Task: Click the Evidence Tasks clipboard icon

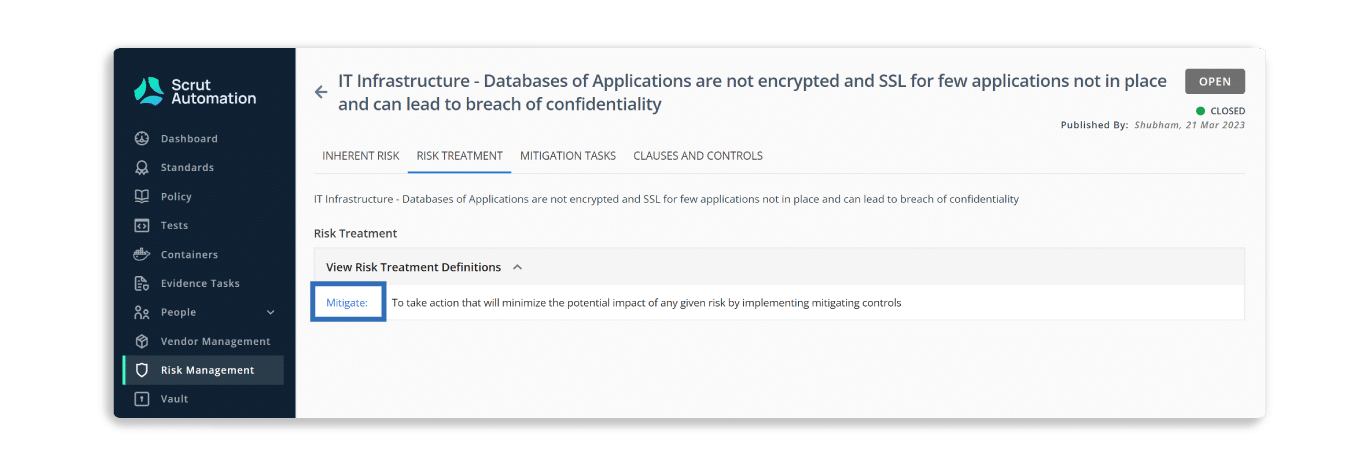Action: tap(142, 283)
